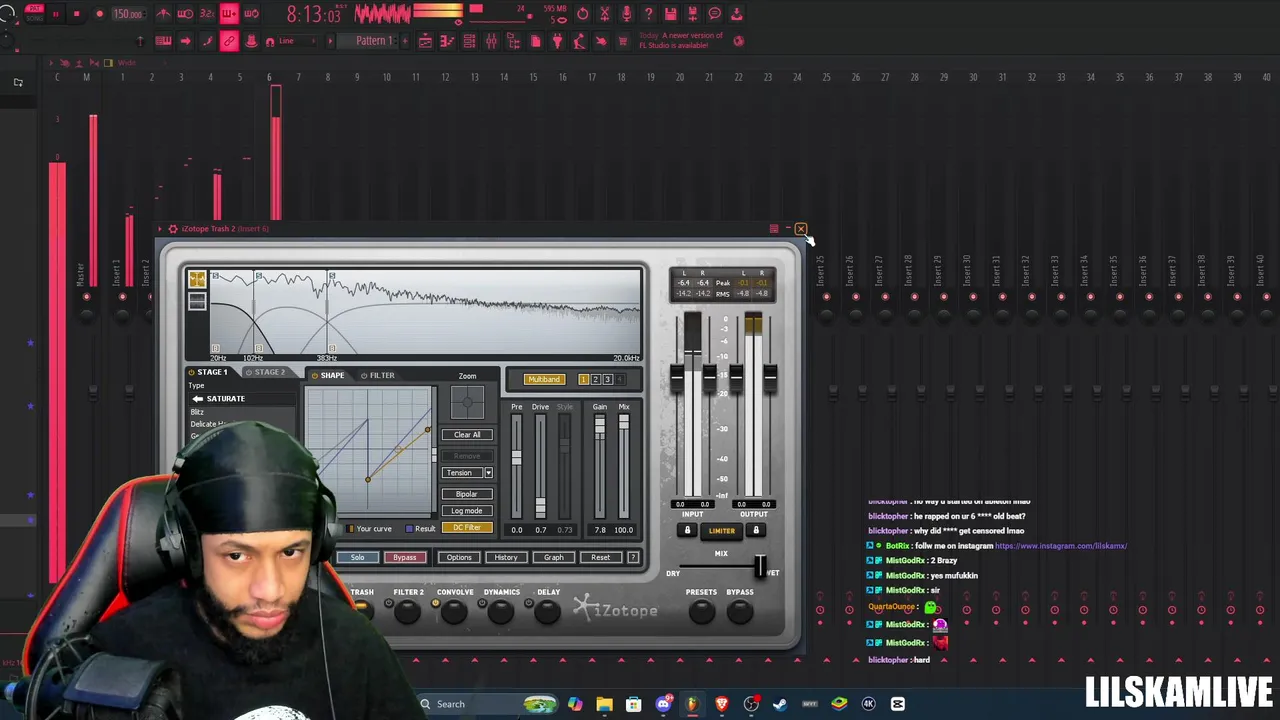Open the PRESETS knob button
The height and width of the screenshot is (720, 1280).
701,611
